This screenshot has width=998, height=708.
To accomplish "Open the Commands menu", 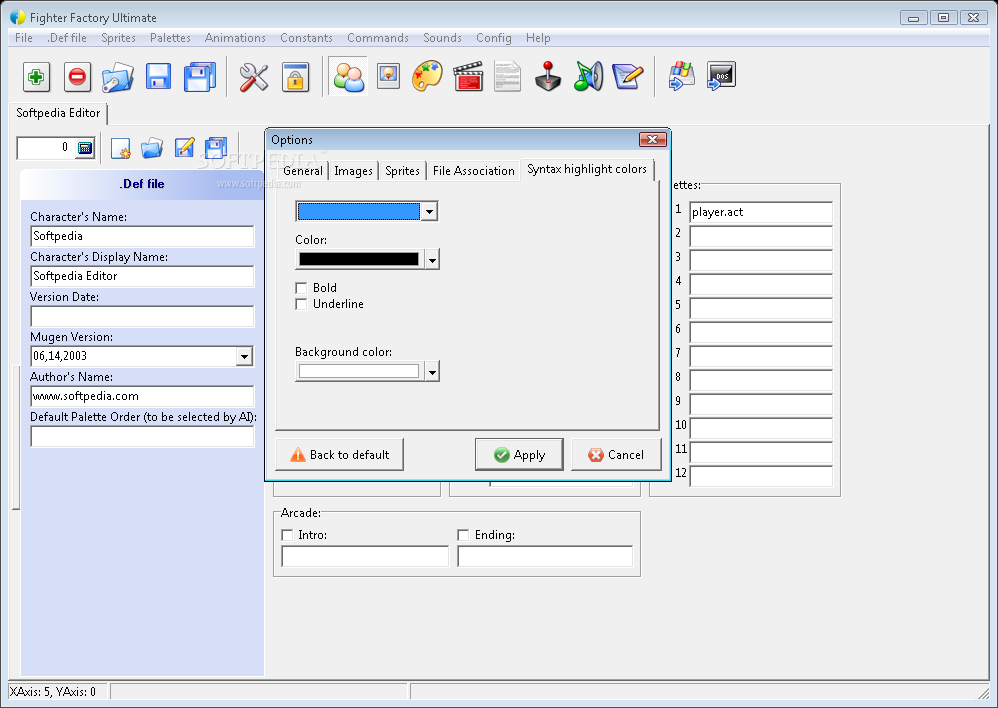I will pos(377,38).
